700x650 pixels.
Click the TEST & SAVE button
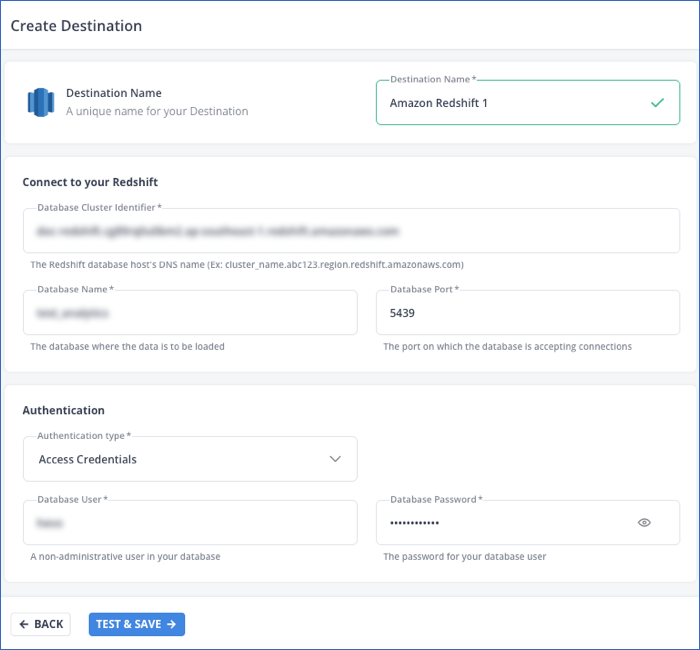[137, 624]
